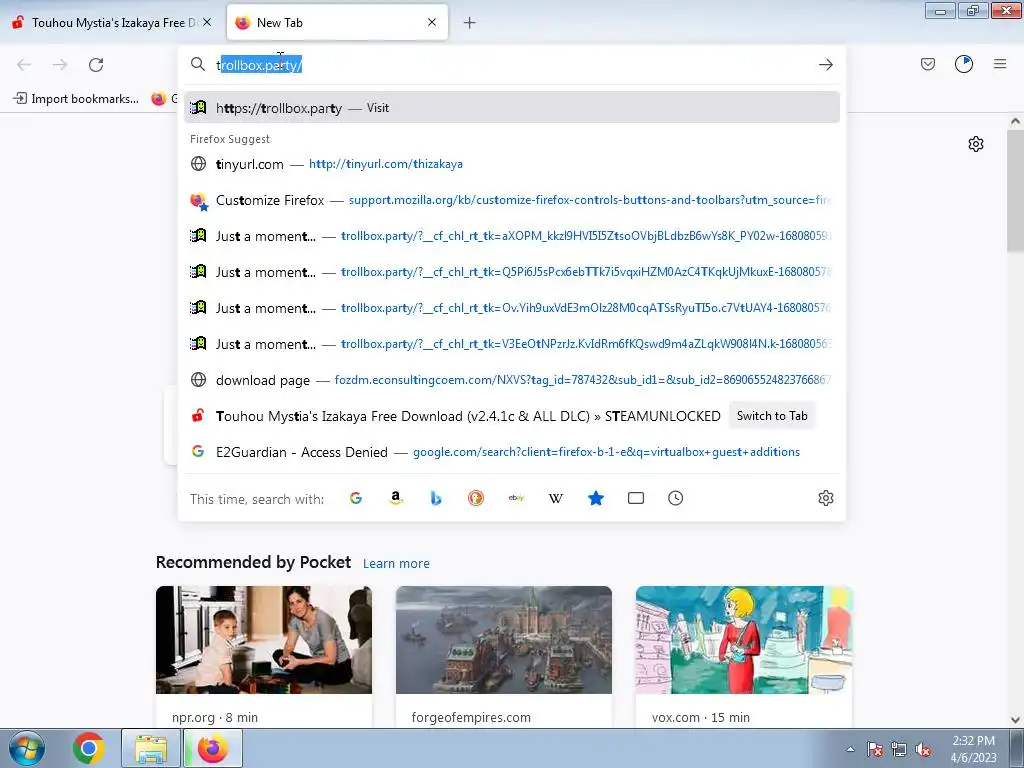Search this time with Bing icon
The height and width of the screenshot is (768, 1024).
[x=436, y=498]
